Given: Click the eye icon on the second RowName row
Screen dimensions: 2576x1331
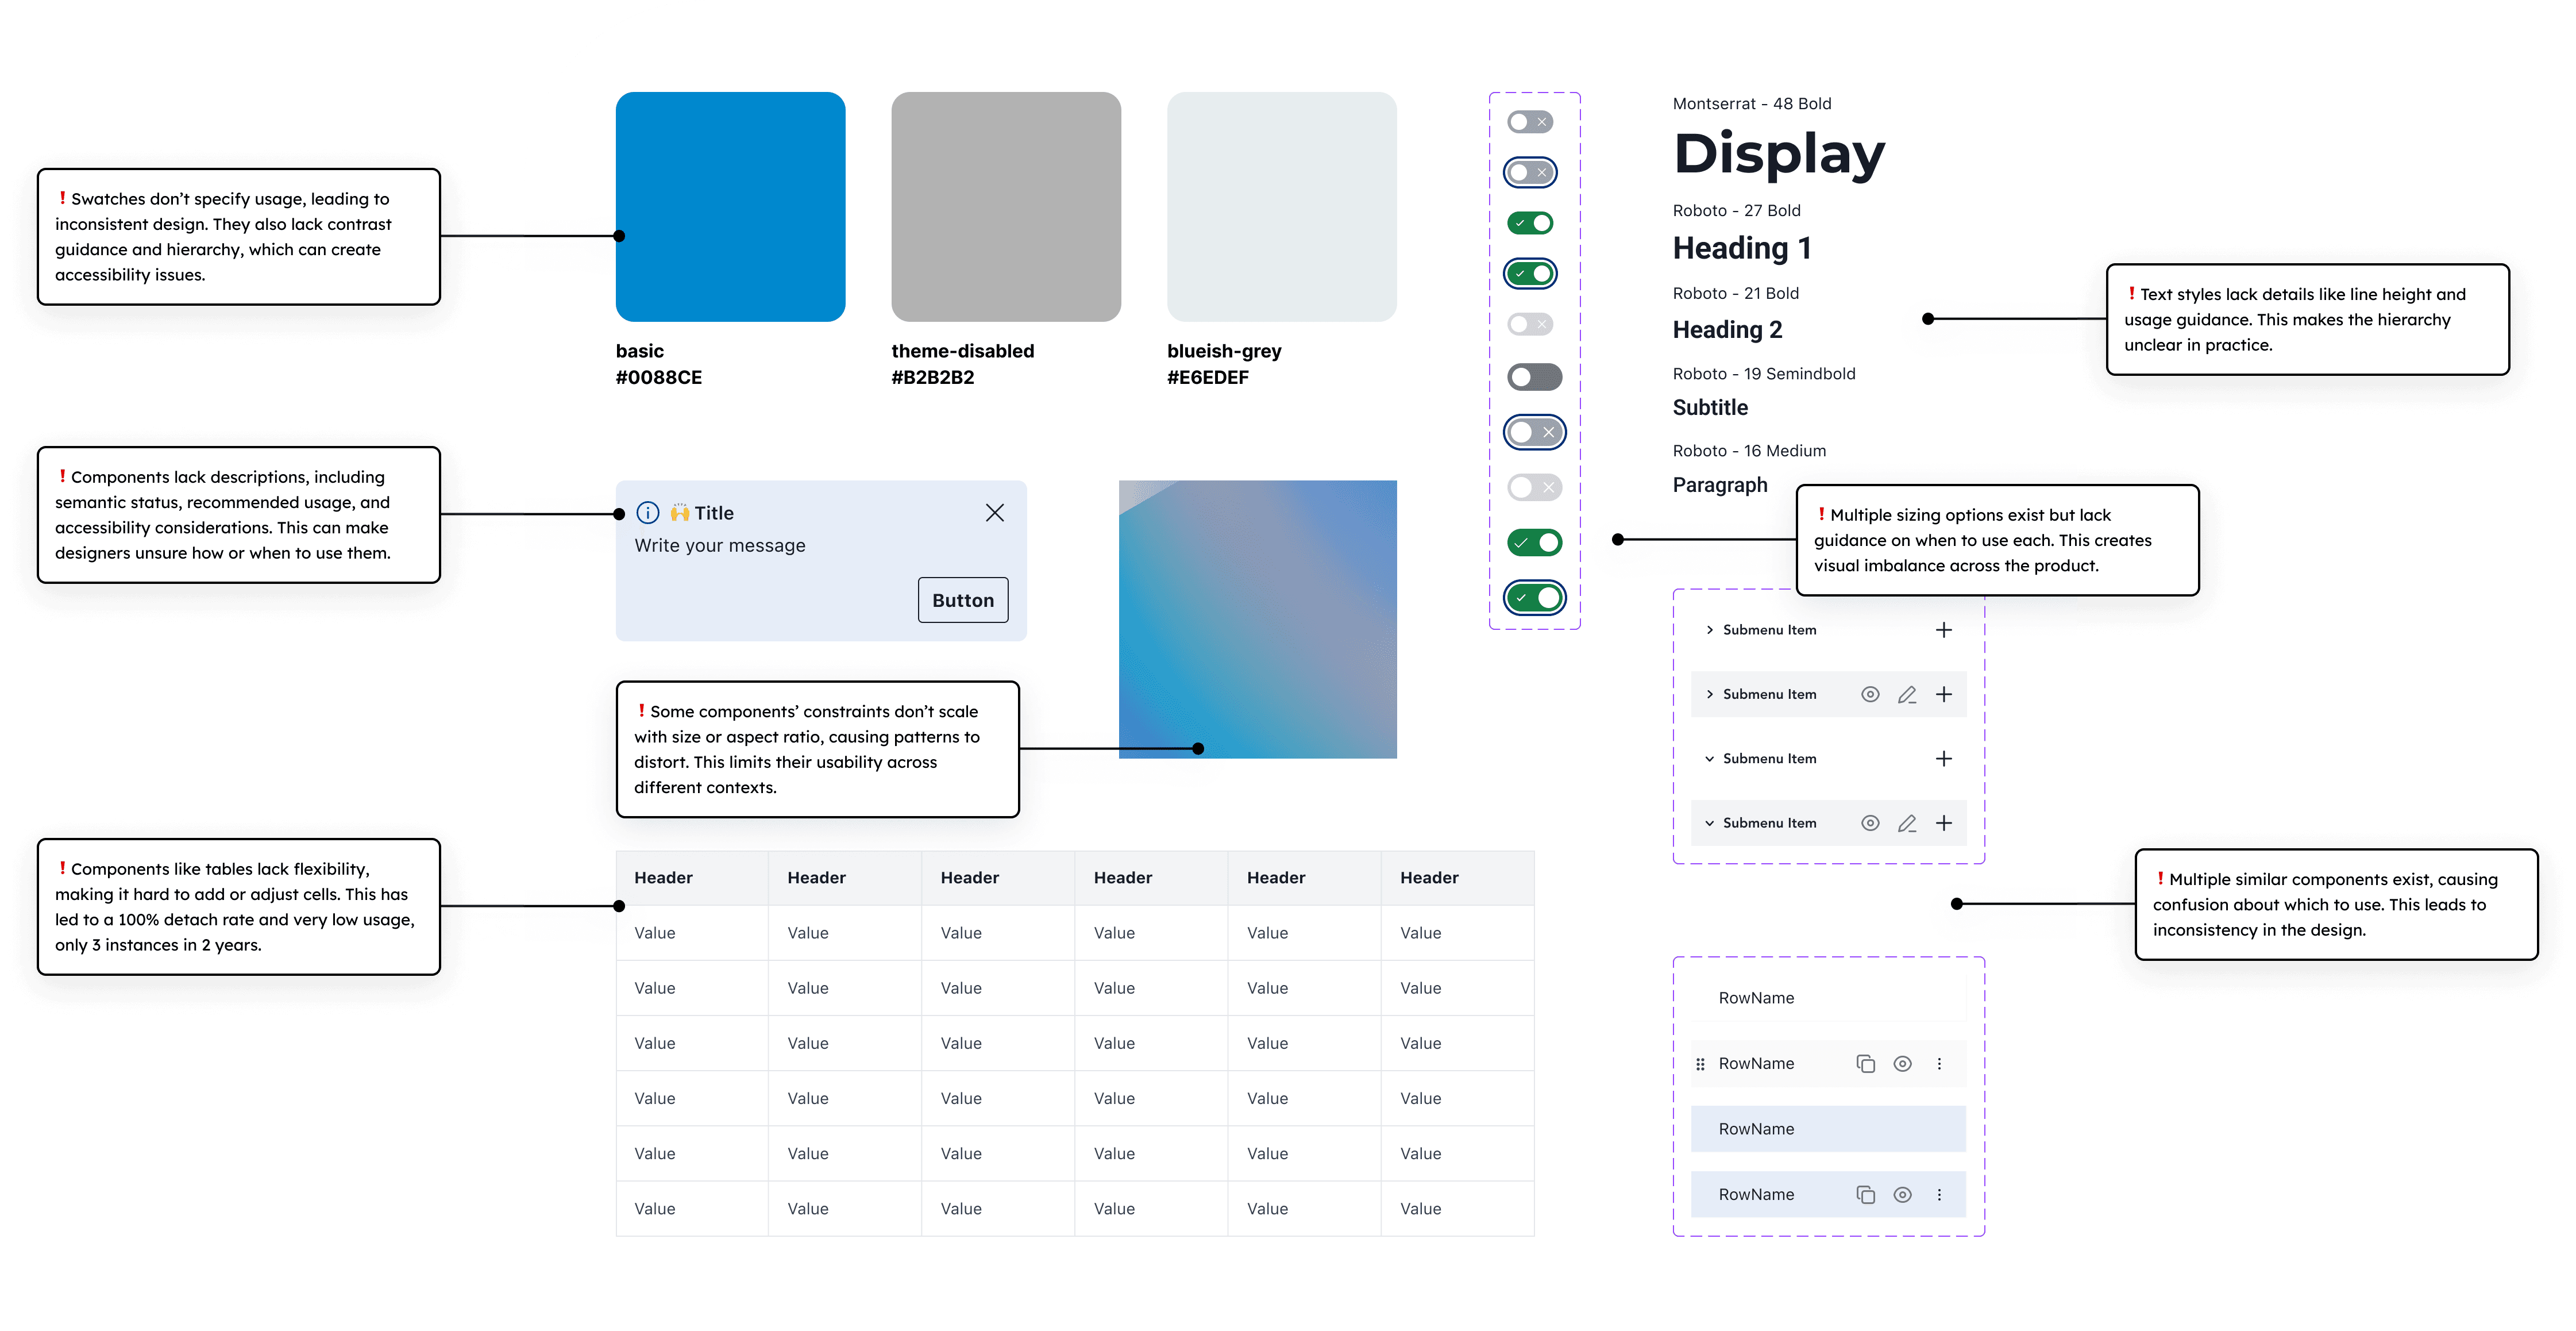Looking at the screenshot, I should click(x=1903, y=1063).
